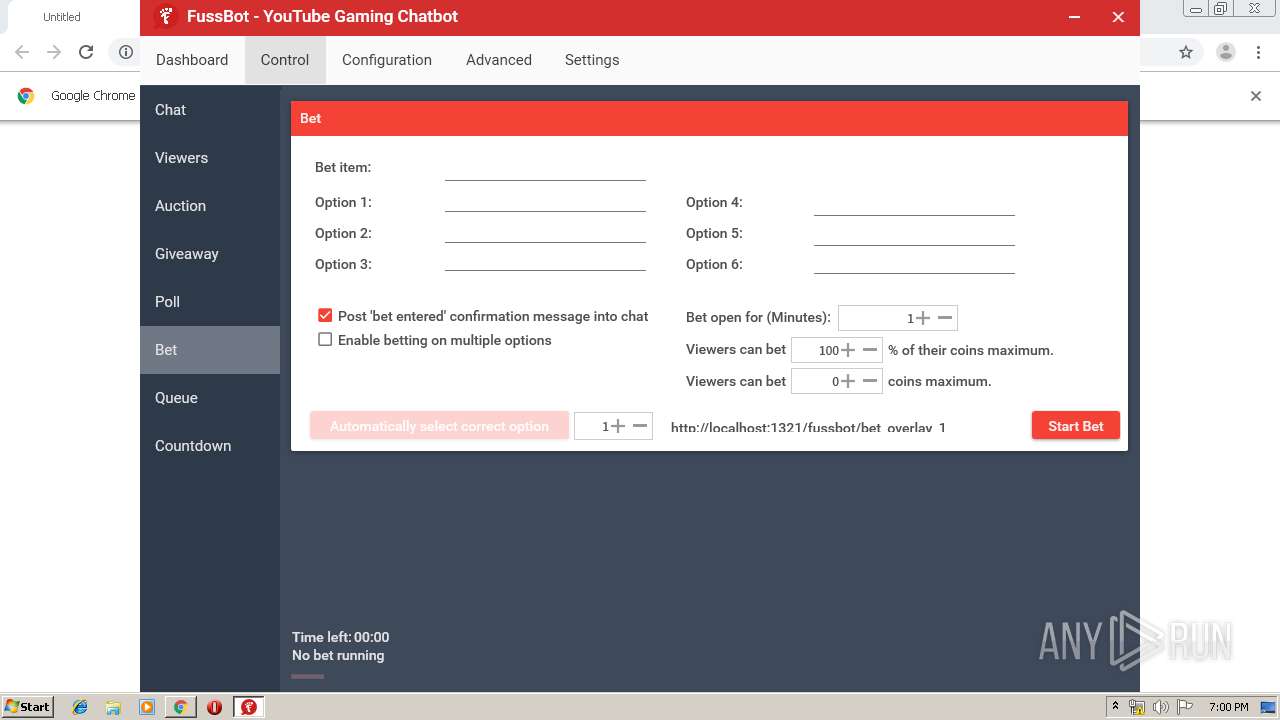Screen dimensions: 1280x720
Task: Click Automatically select correct option button
Action: point(439,426)
